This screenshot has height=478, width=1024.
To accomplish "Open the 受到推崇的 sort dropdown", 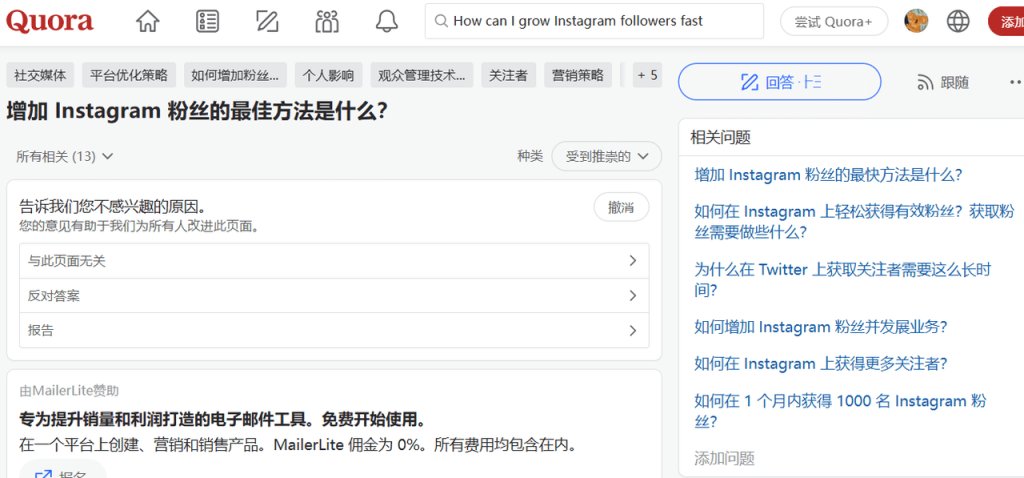I will (x=607, y=156).
